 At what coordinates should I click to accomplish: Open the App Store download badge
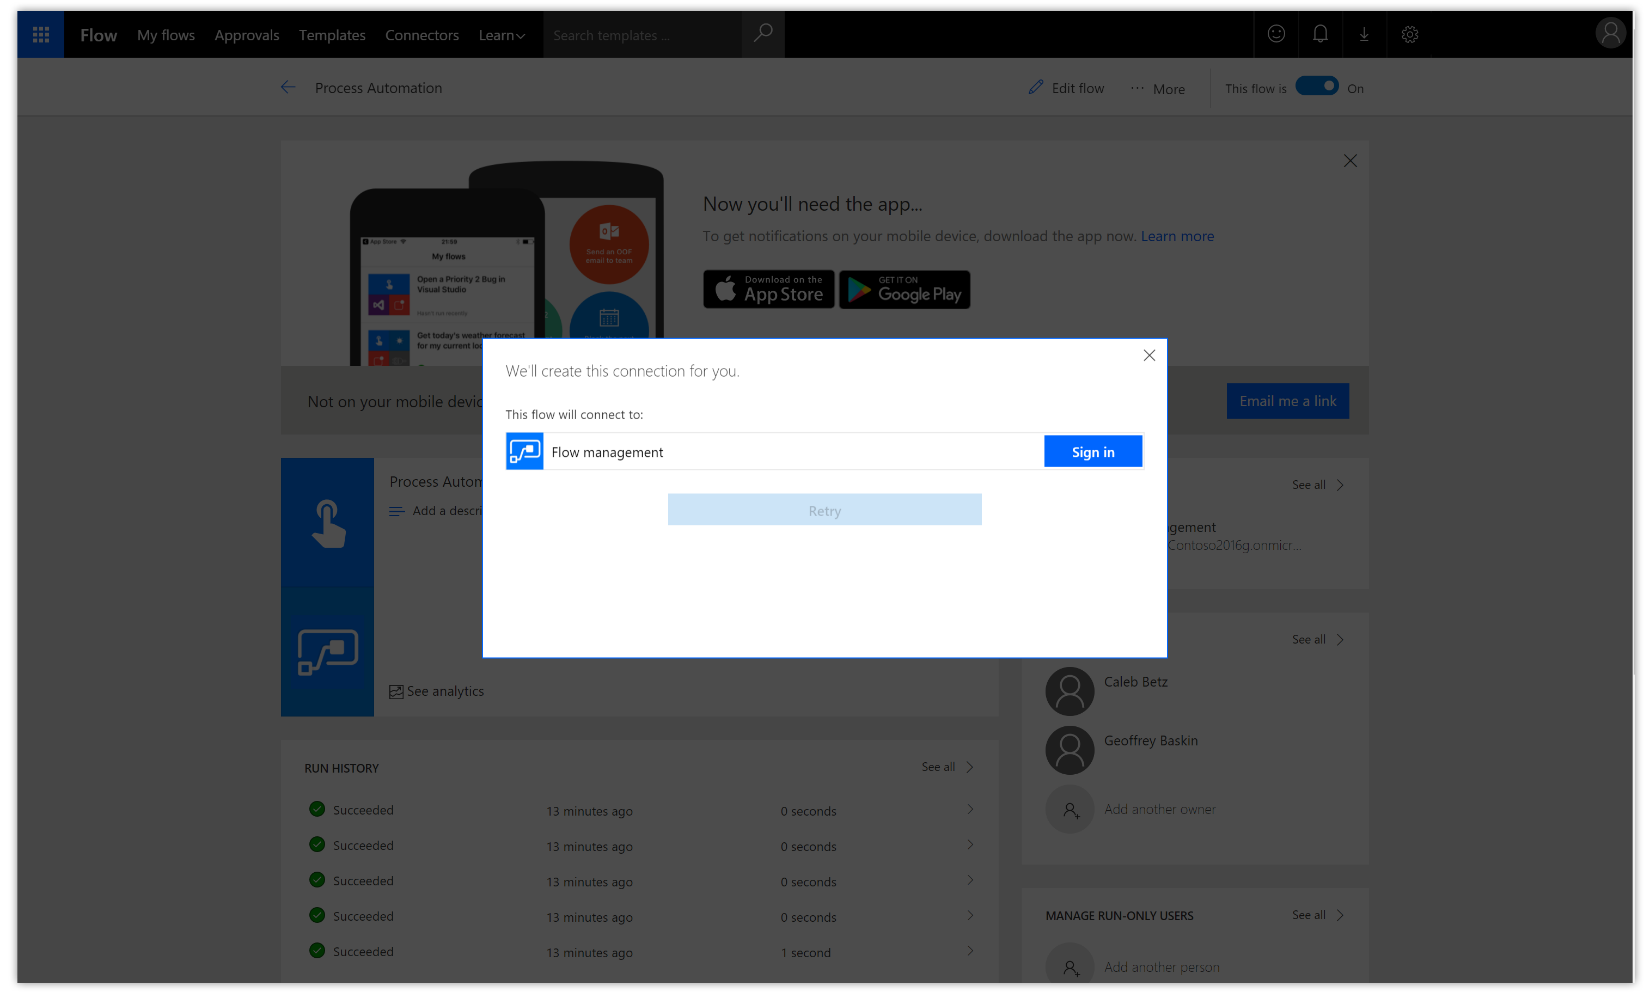(x=769, y=290)
